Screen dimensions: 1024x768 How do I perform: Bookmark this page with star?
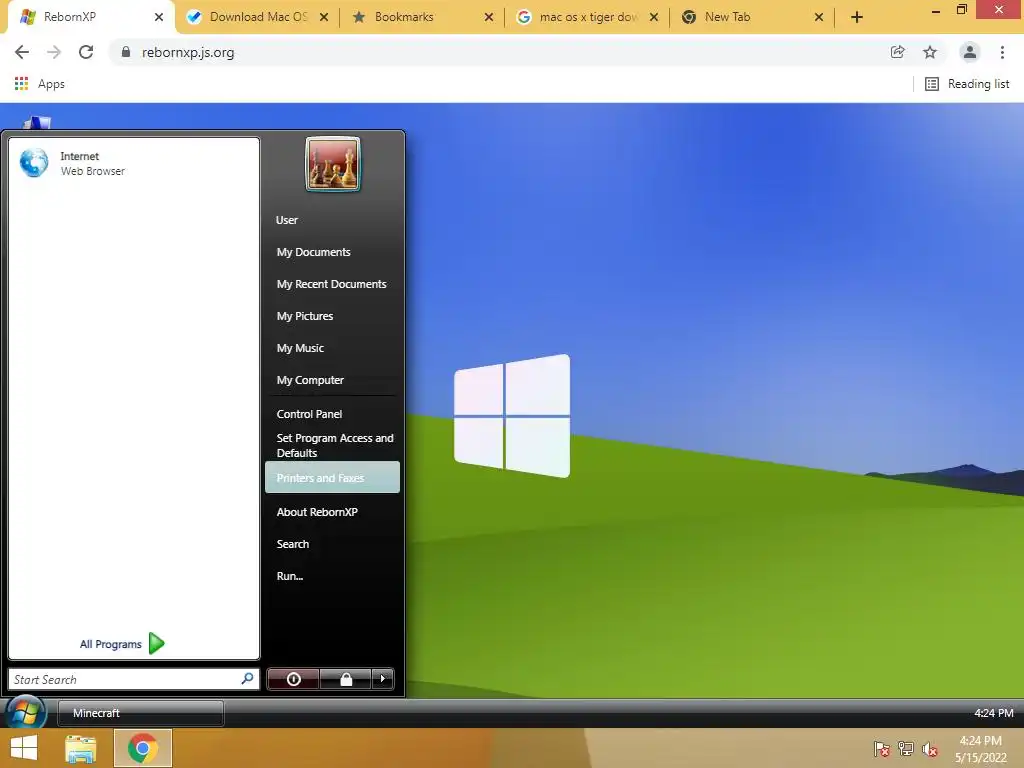(x=930, y=52)
